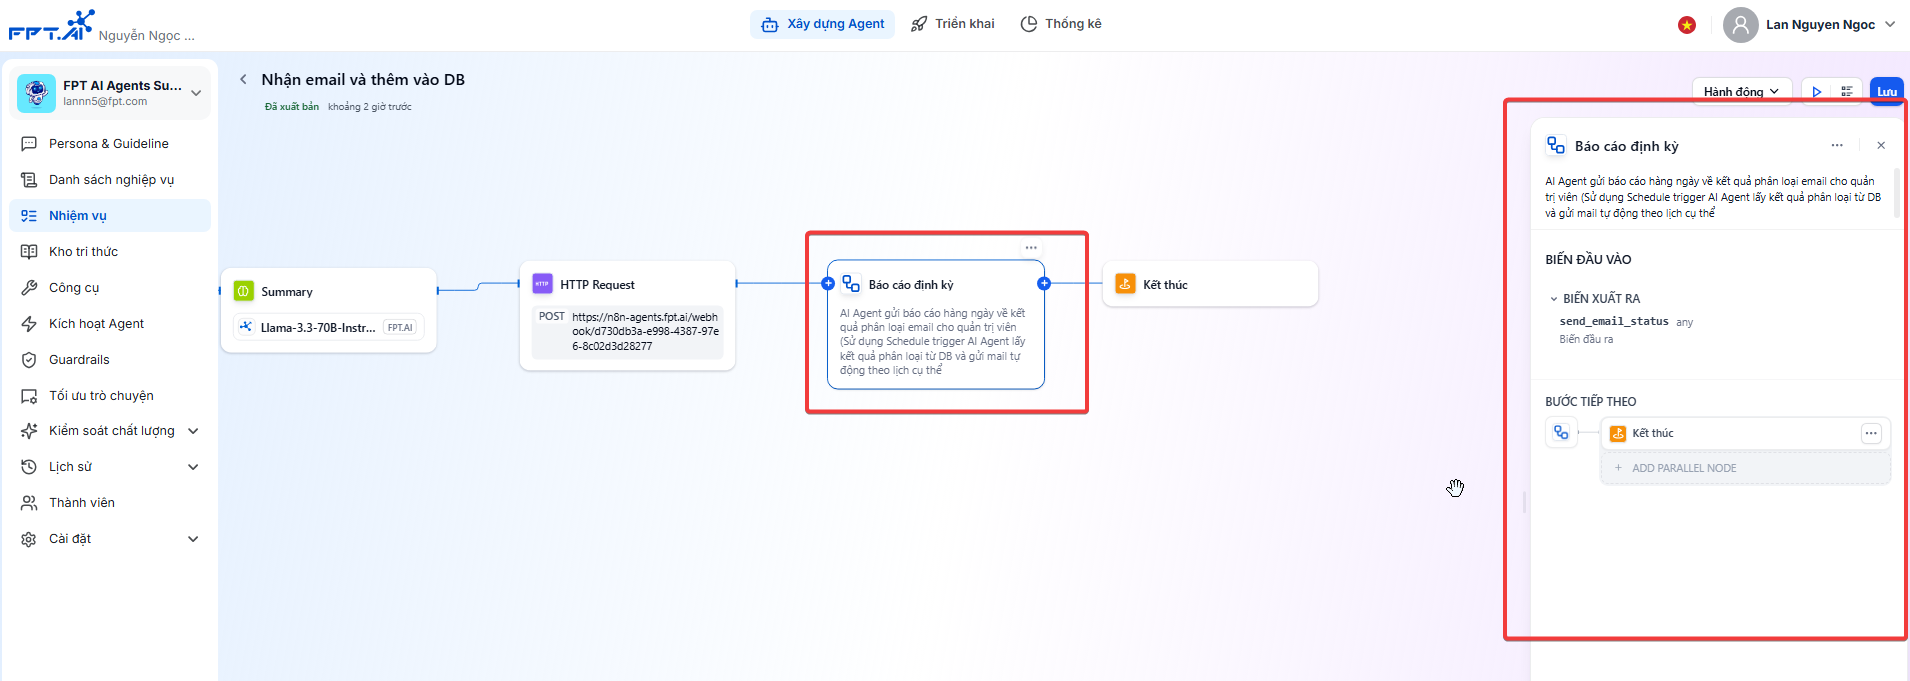Open the Thống kê tab
This screenshot has width=1910, height=681.
[1061, 24]
